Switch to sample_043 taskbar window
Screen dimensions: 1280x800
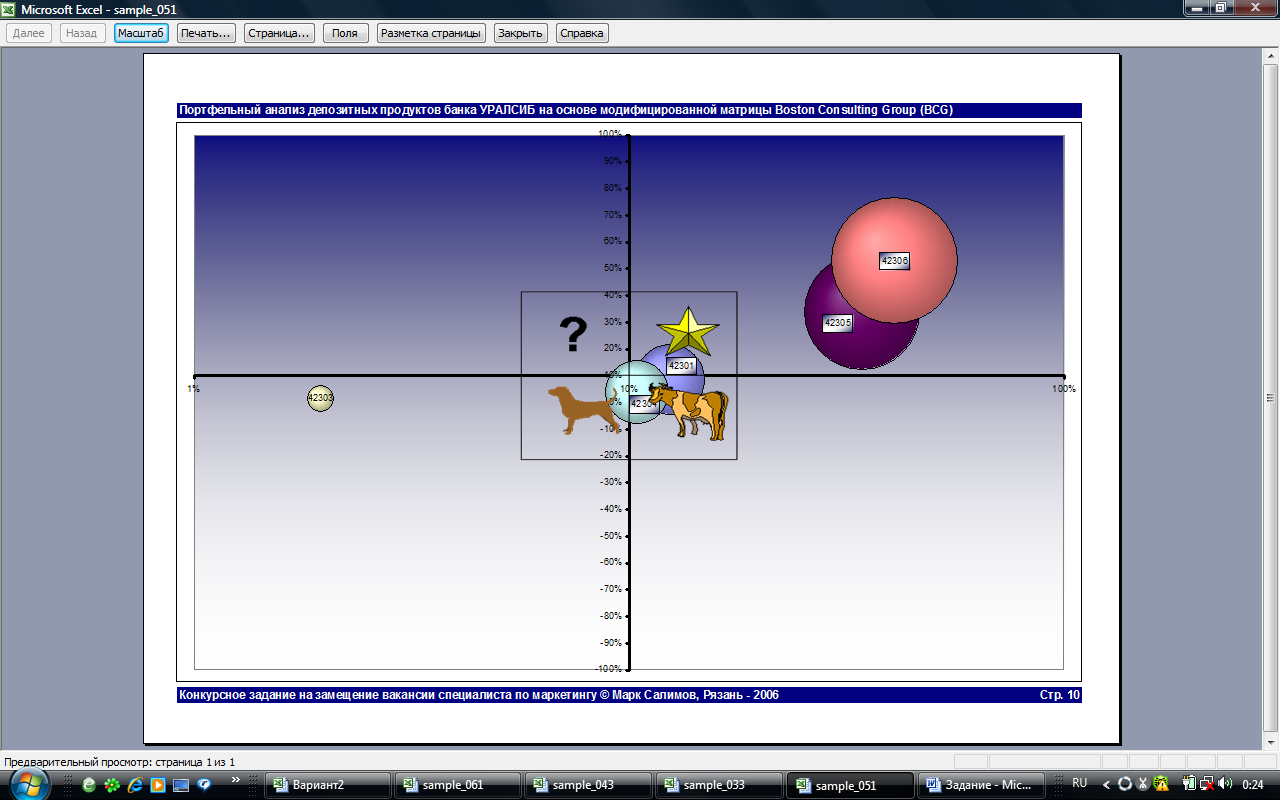pos(588,785)
